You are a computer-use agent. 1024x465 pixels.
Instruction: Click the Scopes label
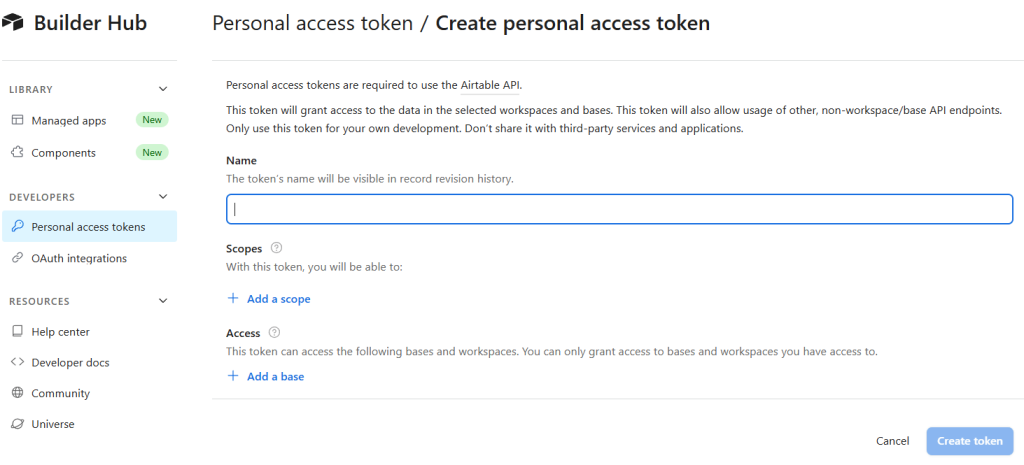coord(244,248)
